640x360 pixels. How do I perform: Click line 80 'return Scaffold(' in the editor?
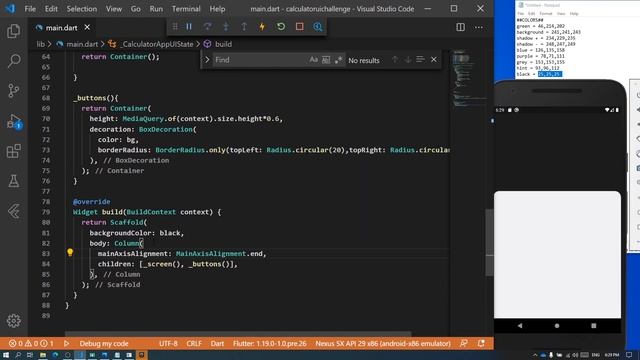(114, 222)
